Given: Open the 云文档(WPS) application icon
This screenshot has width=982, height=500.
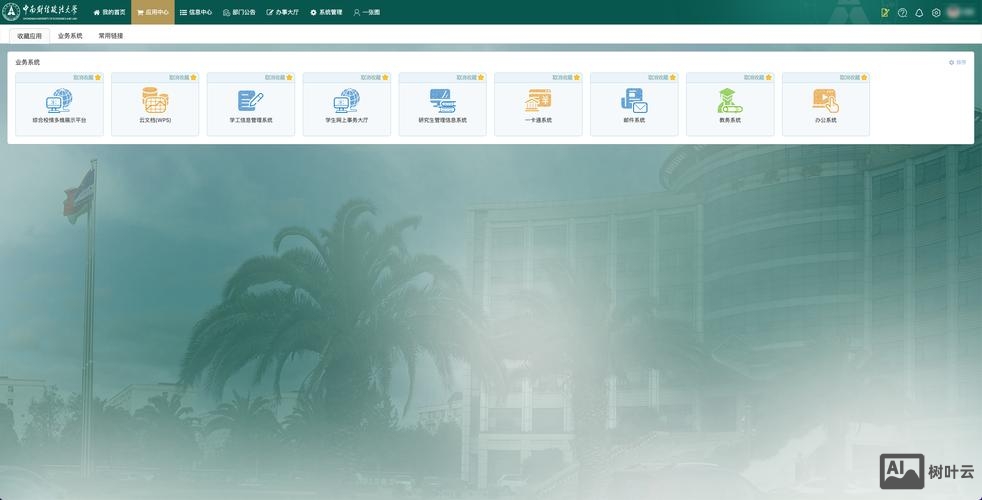Looking at the screenshot, I should [x=155, y=100].
